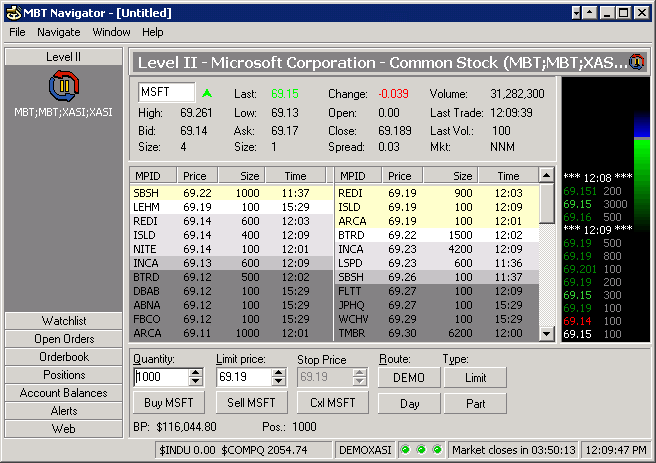The height and width of the screenshot is (463, 656).
Task: Click the Market closes countdown in status bar
Action: click(x=514, y=450)
